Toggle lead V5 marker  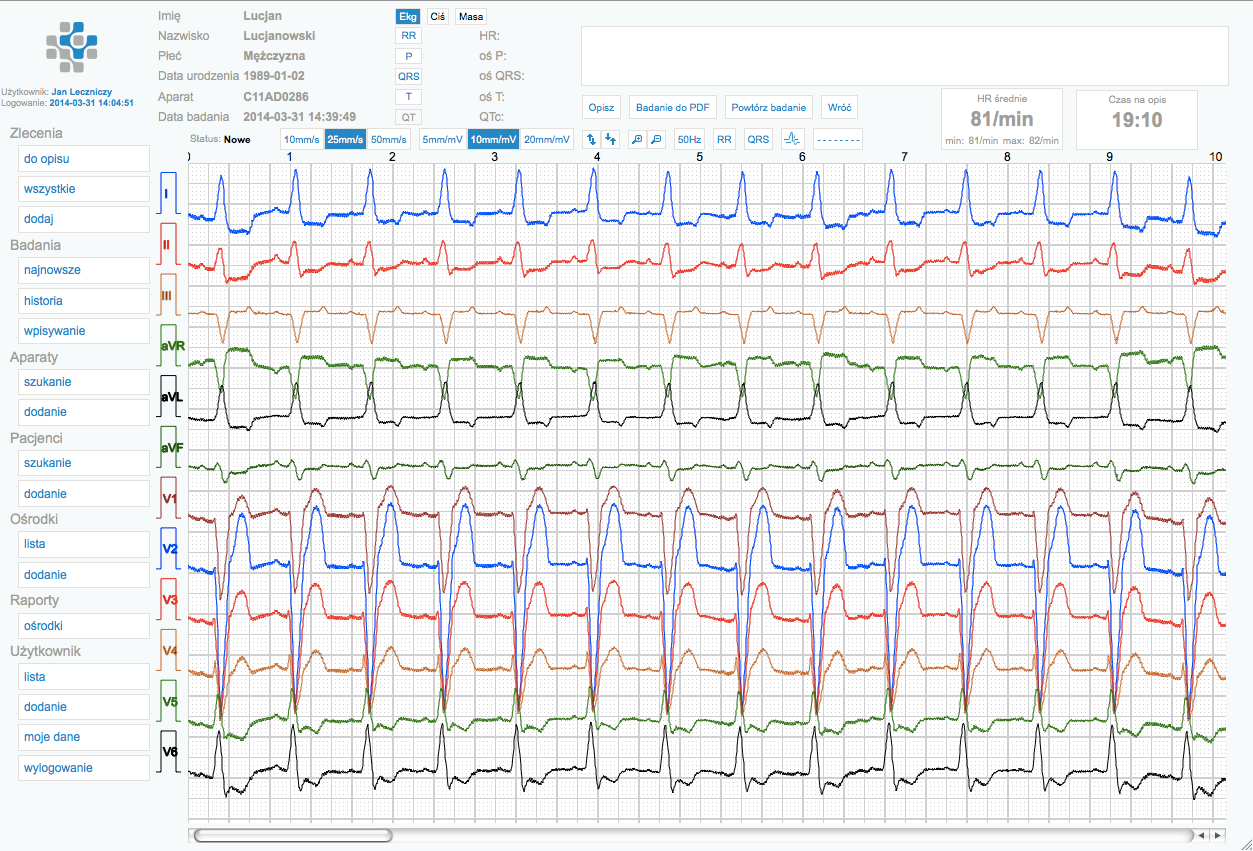pyautogui.click(x=168, y=702)
